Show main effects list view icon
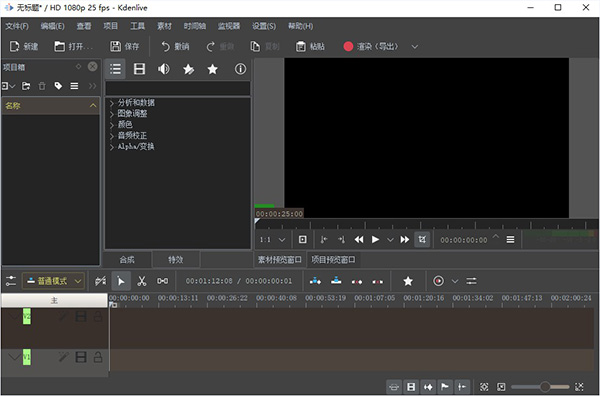The height and width of the screenshot is (396, 600). pyautogui.click(x=115, y=69)
